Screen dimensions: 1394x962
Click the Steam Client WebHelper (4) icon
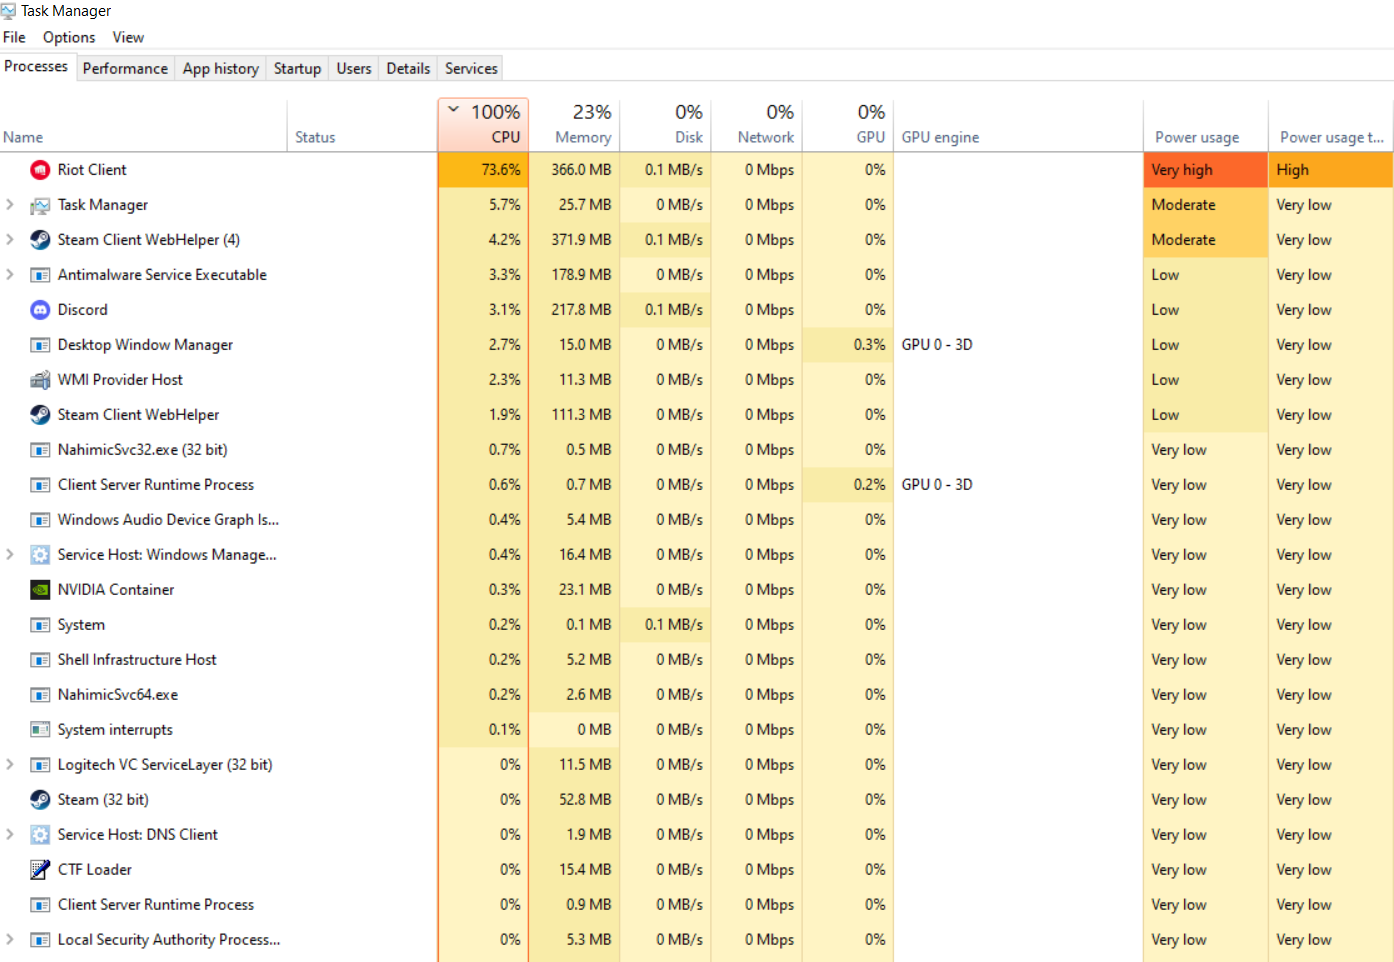tap(40, 240)
